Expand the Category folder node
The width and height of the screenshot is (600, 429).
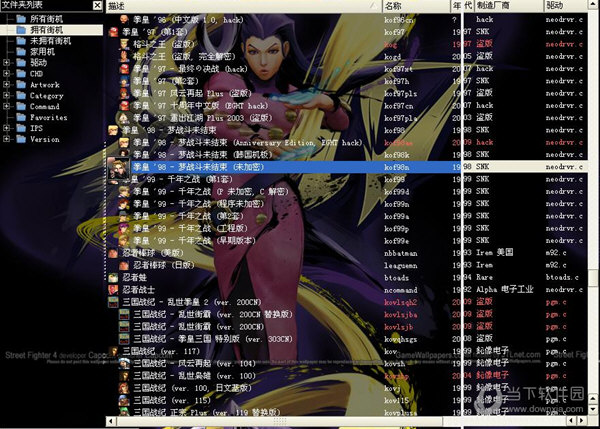click(x=6, y=95)
